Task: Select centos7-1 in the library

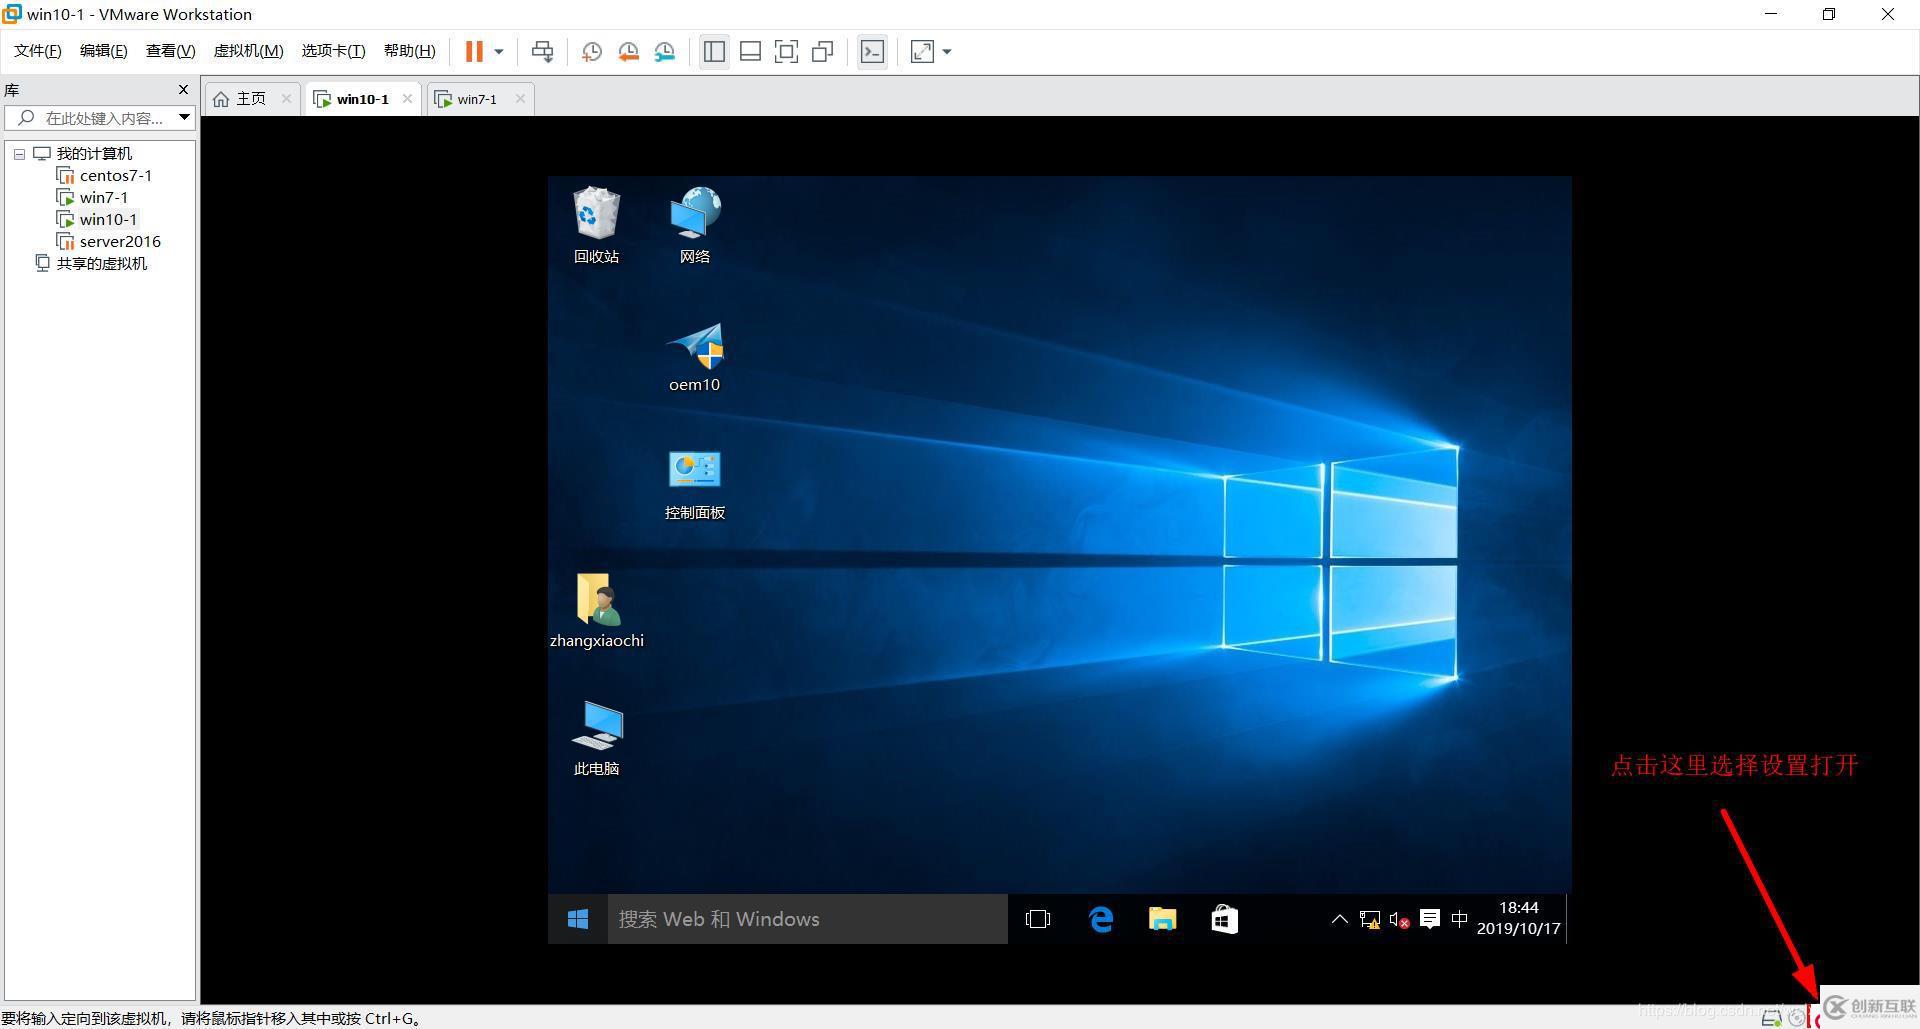Action: point(115,175)
